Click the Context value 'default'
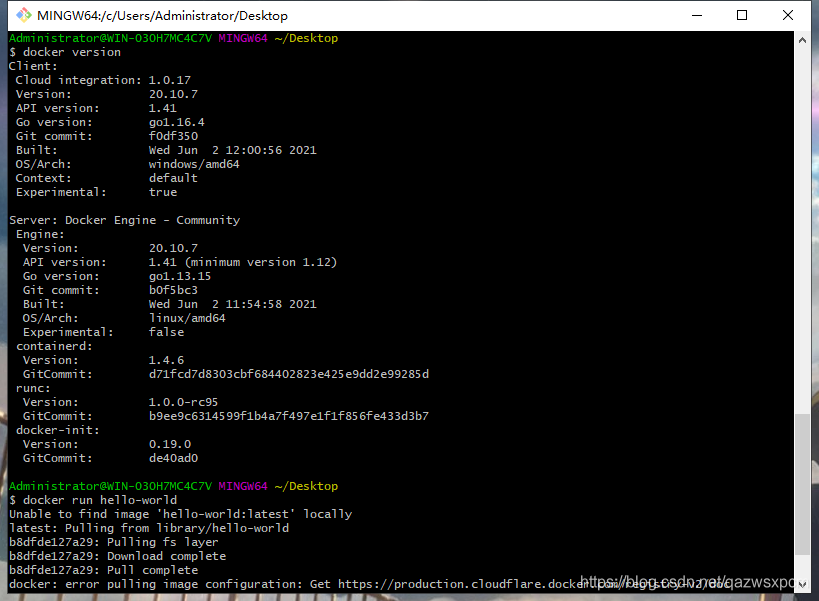The width and height of the screenshot is (819, 601). tap(173, 178)
